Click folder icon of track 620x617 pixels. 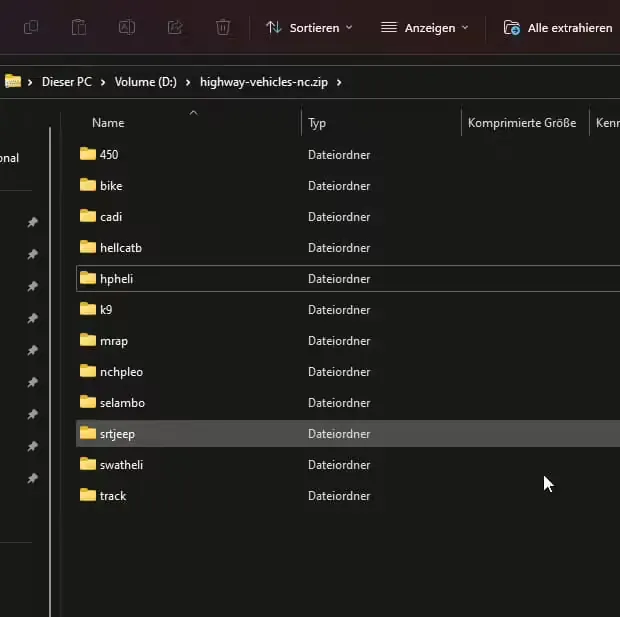tap(88, 495)
